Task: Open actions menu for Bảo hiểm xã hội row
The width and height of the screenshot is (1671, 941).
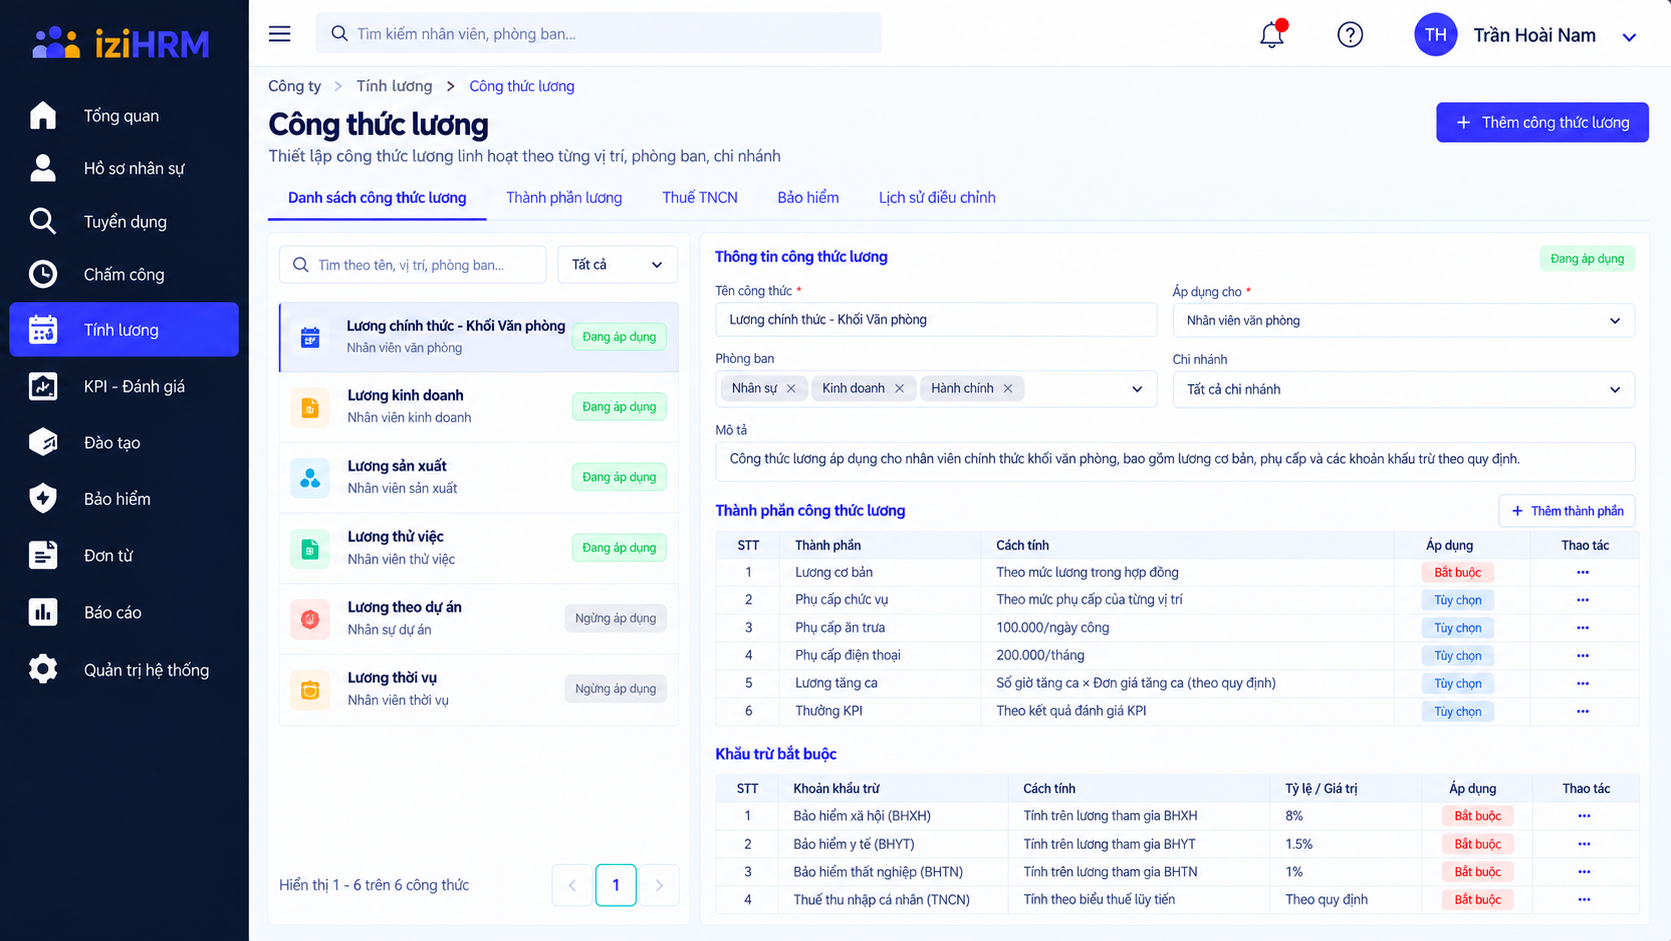Action: pyautogui.click(x=1584, y=816)
